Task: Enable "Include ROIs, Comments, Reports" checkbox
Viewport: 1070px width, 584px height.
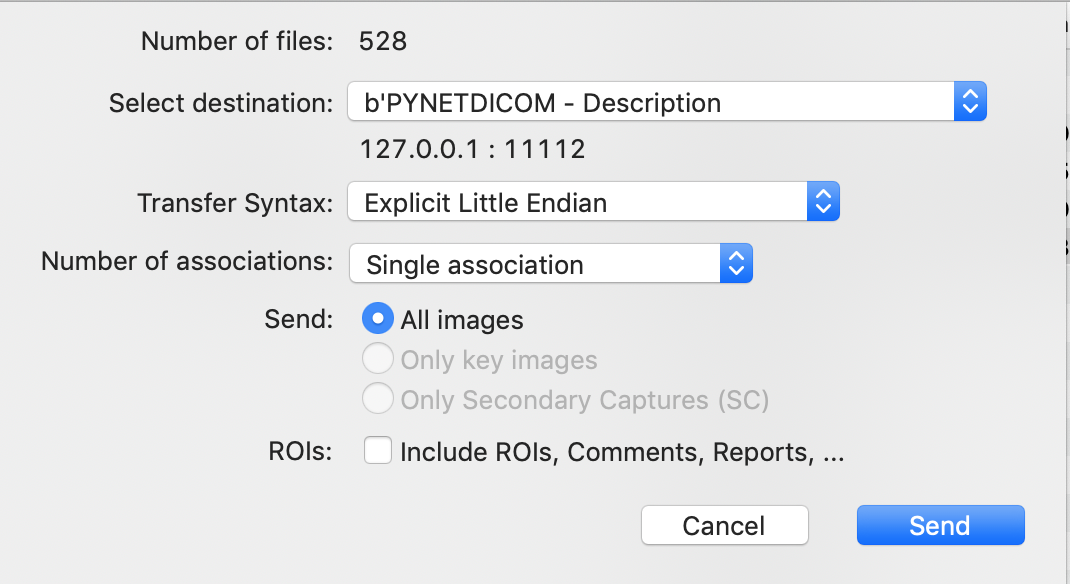Action: (378, 450)
